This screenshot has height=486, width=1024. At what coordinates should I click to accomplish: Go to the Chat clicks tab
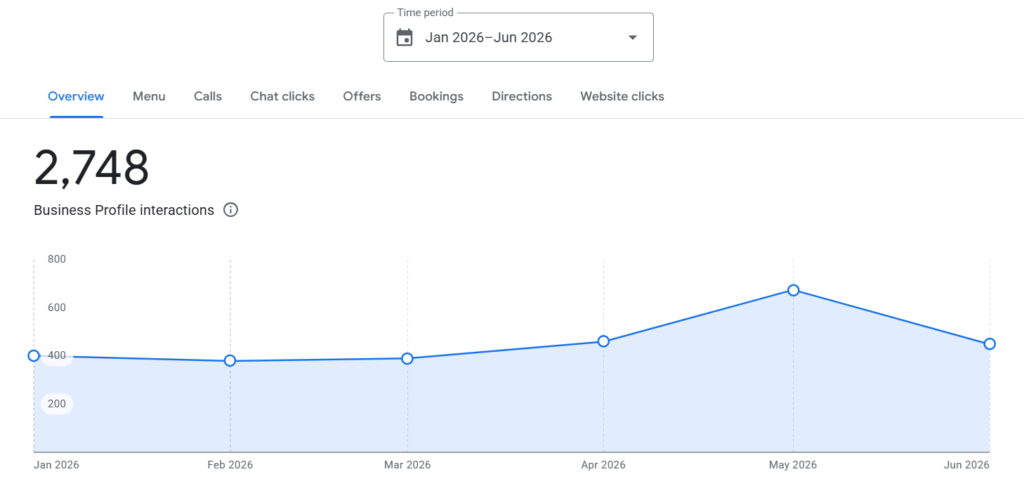click(282, 97)
